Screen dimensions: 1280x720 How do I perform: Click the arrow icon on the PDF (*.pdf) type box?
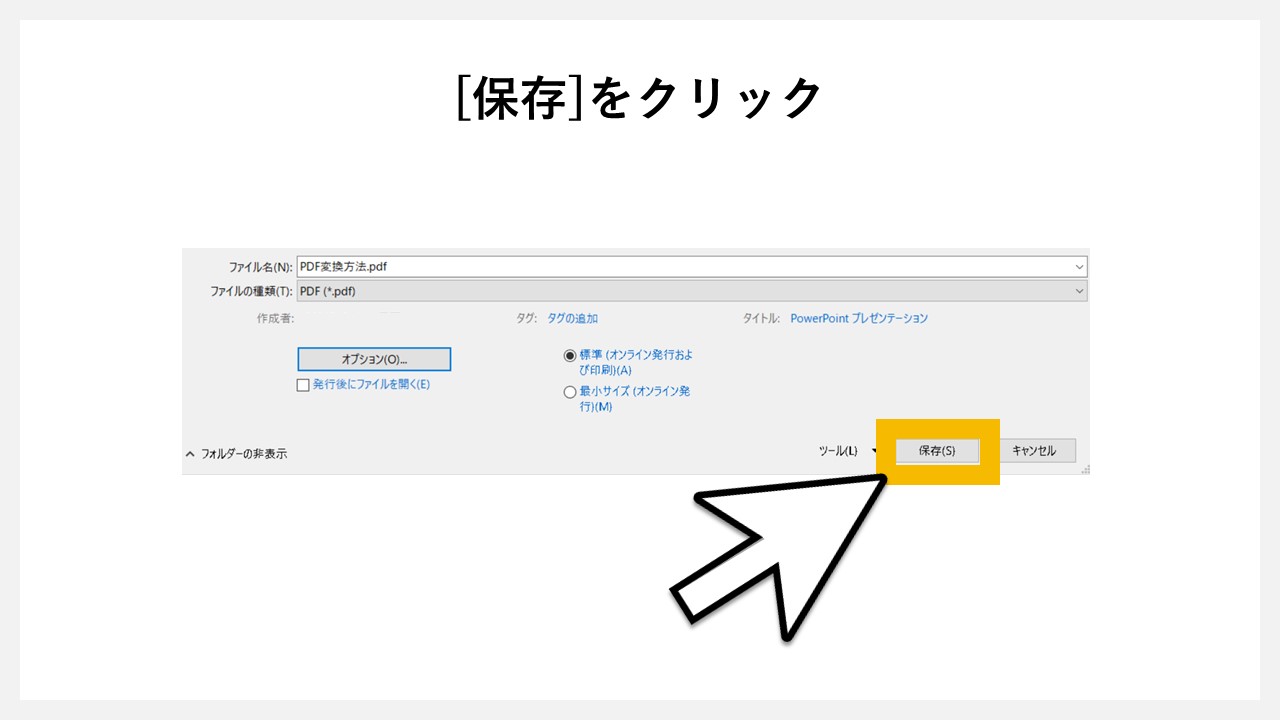[1080, 290]
